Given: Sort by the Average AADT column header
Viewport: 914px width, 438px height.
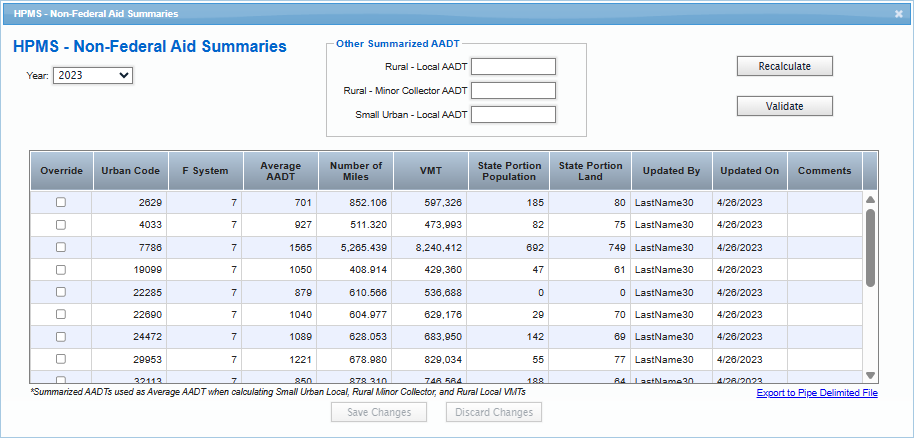Looking at the screenshot, I should (280, 171).
